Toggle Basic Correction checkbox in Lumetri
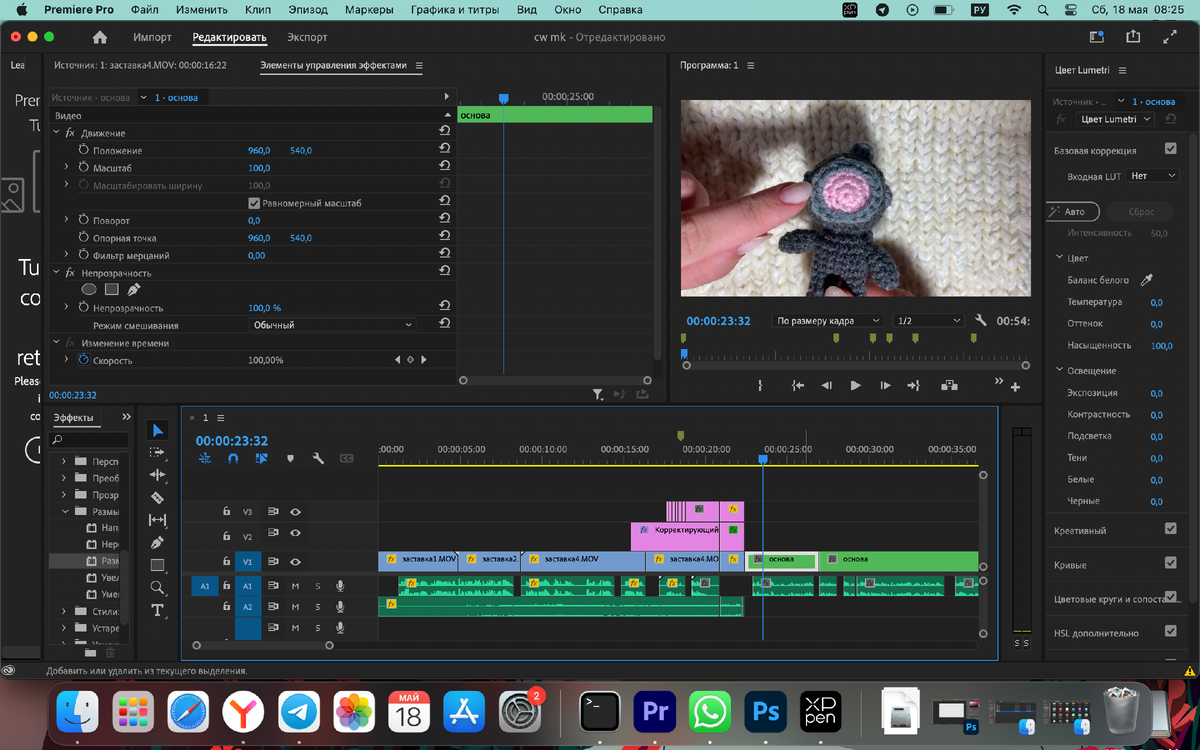This screenshot has height=750, width=1200. [1171, 149]
